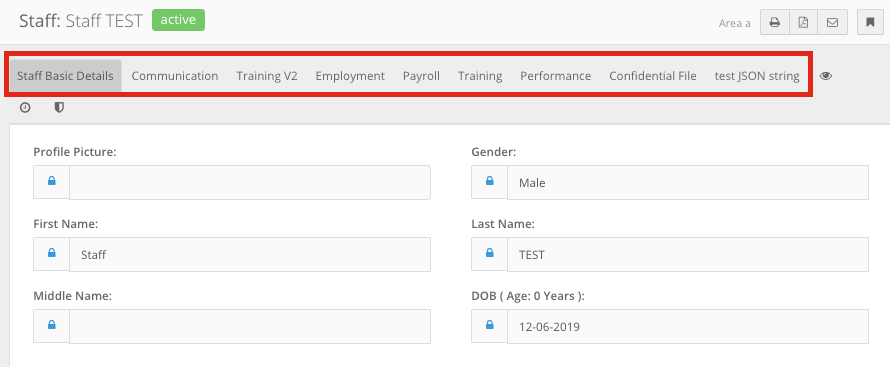
Task: Click the green active status badge
Action: tap(178, 20)
